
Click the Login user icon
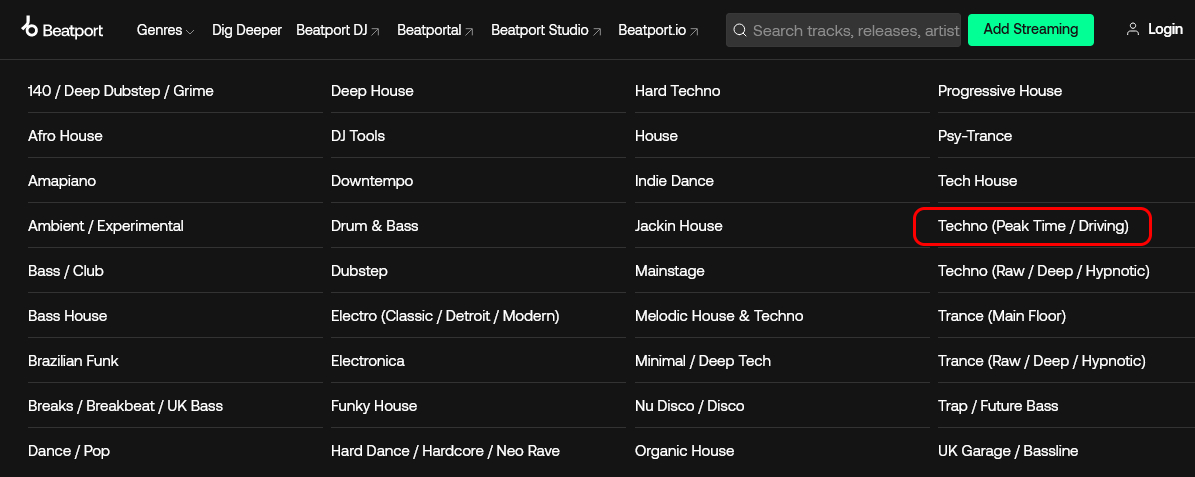point(1133,29)
